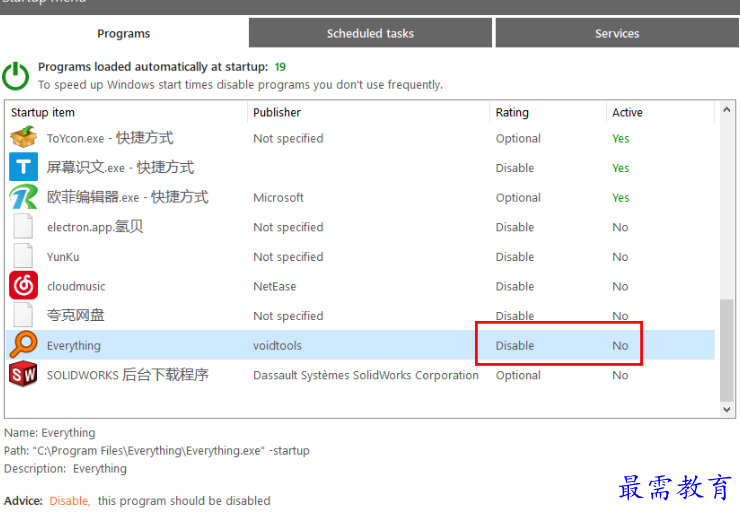Toggle the No status of electron.app.氢贝
Image resolution: width=740 pixels, height=519 pixels.
620,227
